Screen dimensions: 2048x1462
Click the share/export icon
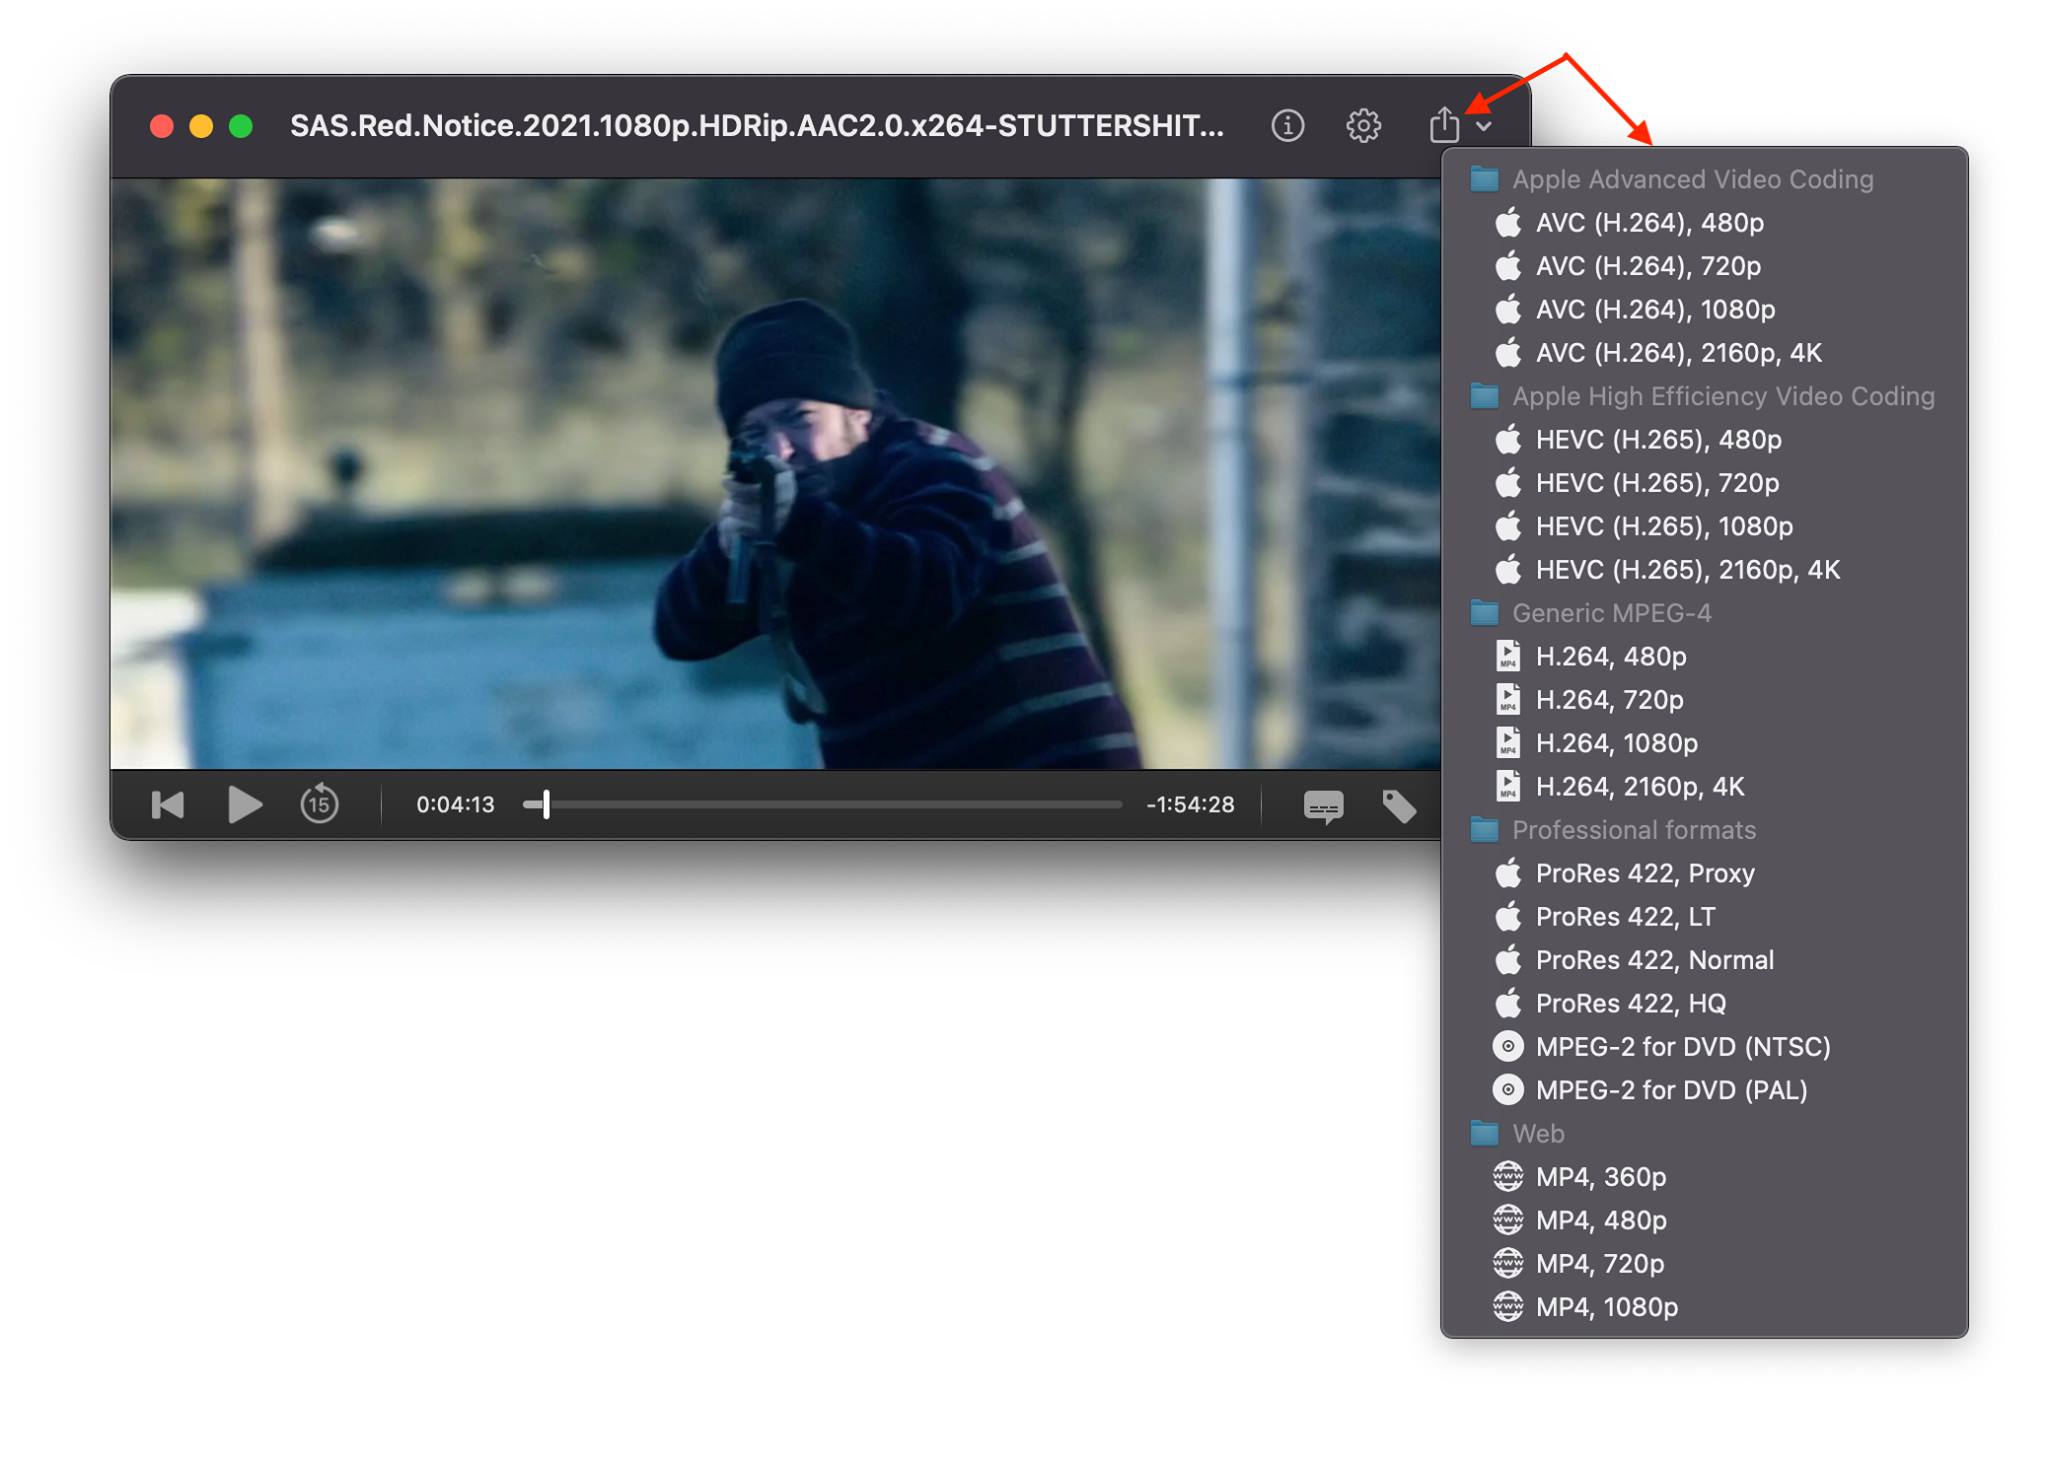click(x=1443, y=126)
